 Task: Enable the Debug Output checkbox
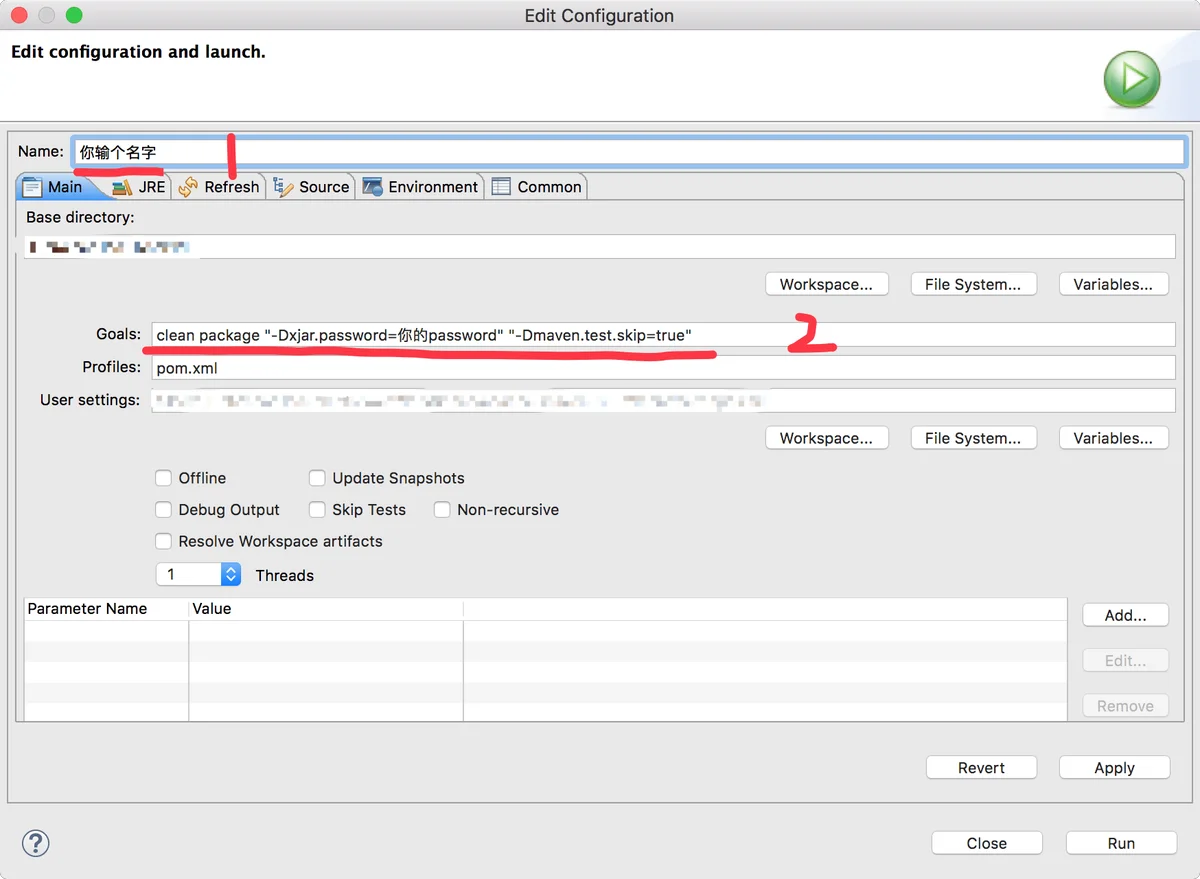(164, 510)
